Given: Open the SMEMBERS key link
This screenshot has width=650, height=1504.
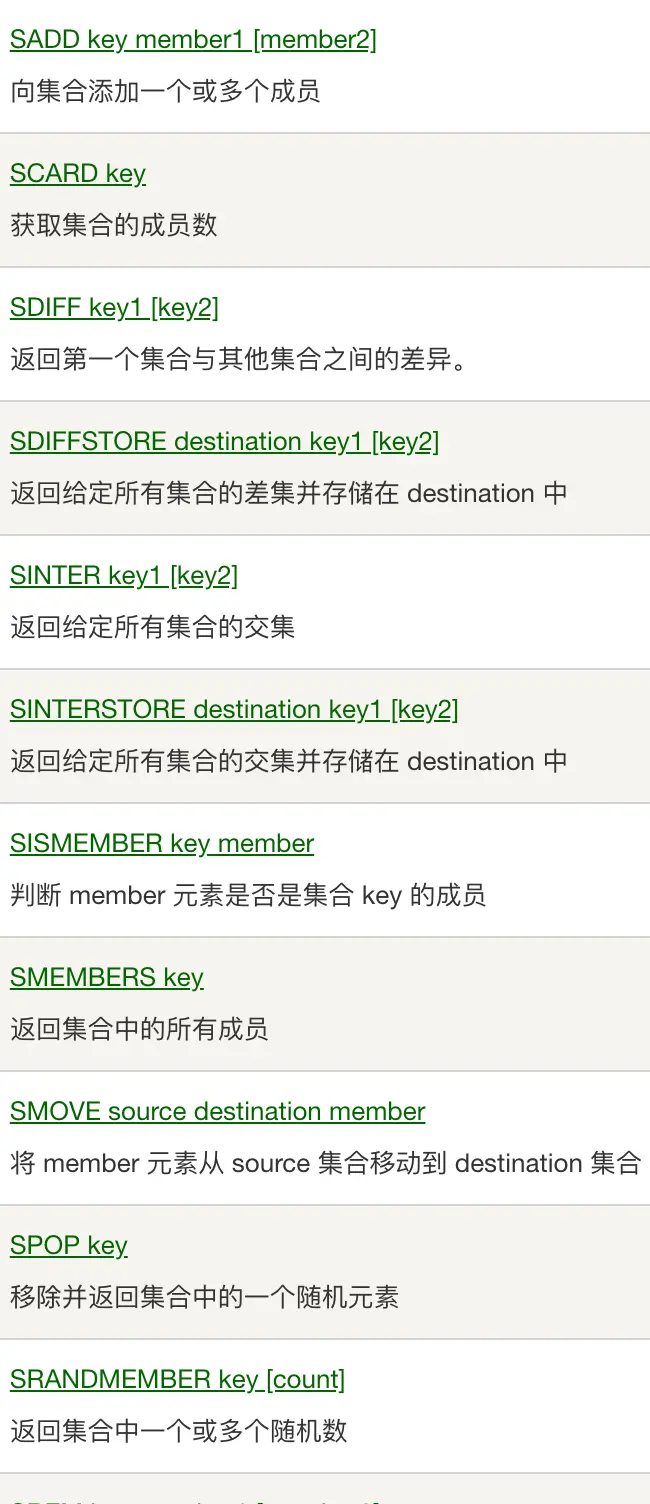Looking at the screenshot, I should [x=107, y=978].
